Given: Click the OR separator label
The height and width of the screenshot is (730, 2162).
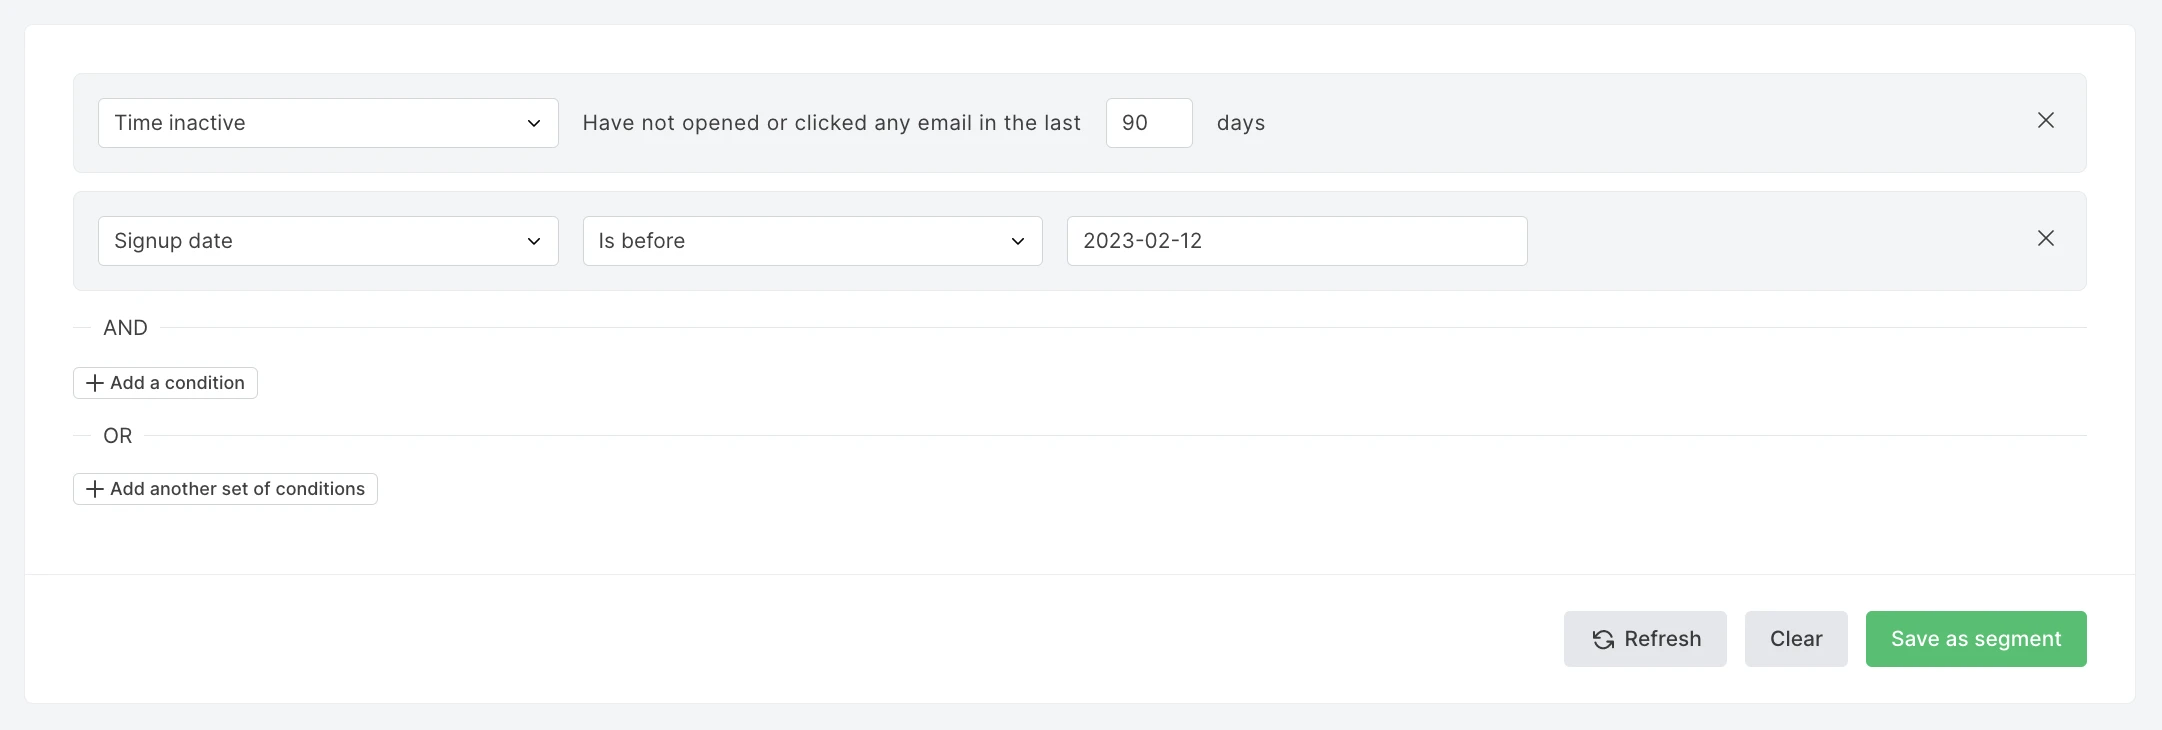Looking at the screenshot, I should click(x=117, y=436).
